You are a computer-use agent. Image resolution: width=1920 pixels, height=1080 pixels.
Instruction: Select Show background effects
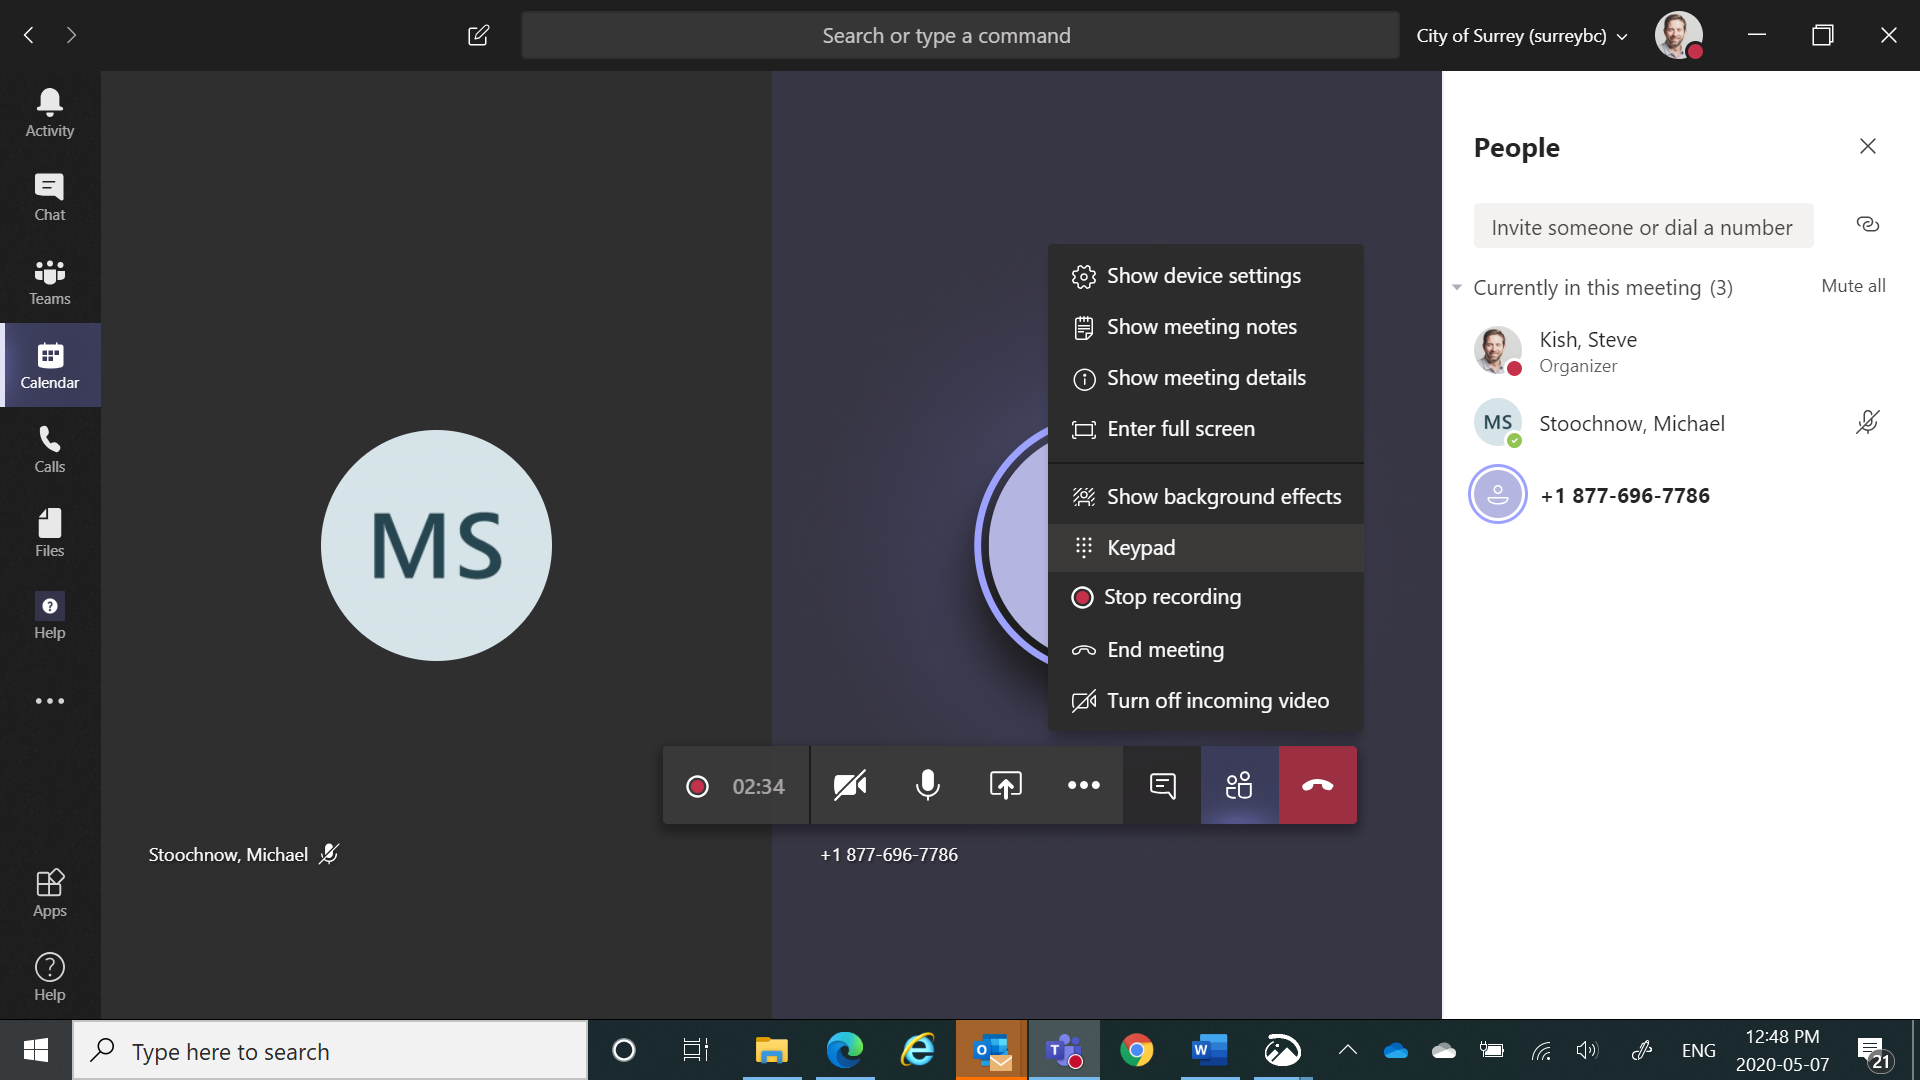point(1206,497)
